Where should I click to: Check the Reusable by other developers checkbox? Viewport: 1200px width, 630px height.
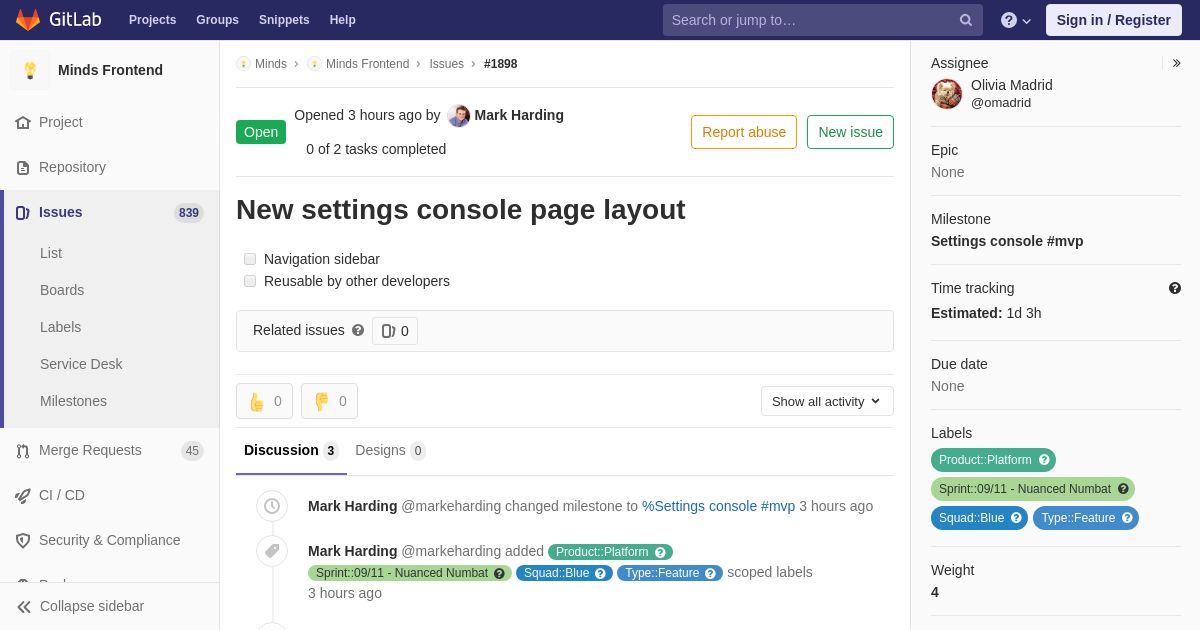[250, 281]
